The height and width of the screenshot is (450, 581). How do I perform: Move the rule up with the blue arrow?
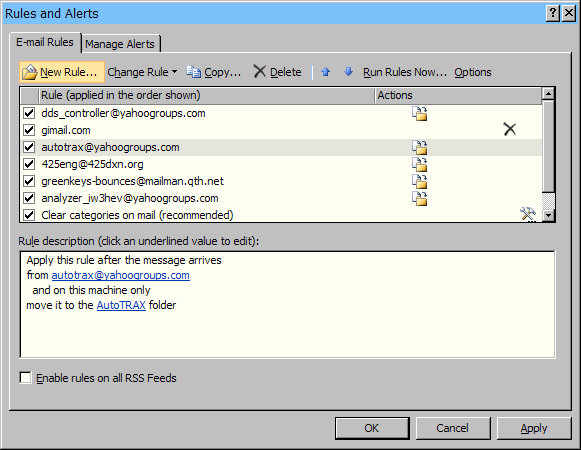click(x=326, y=72)
